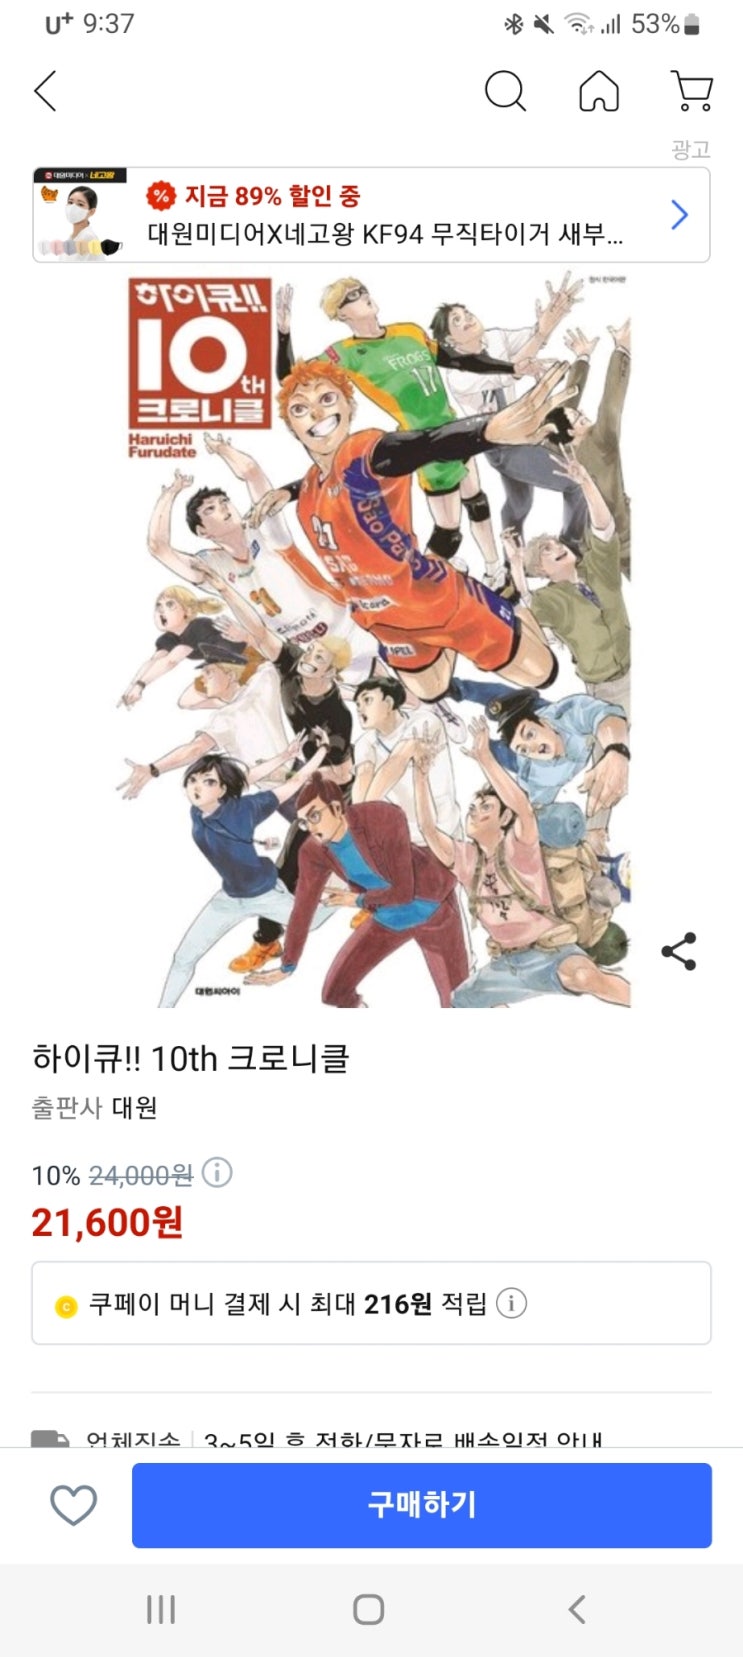The height and width of the screenshot is (1657, 743).
Task: Tap the 광고 ad label
Action: point(690,149)
